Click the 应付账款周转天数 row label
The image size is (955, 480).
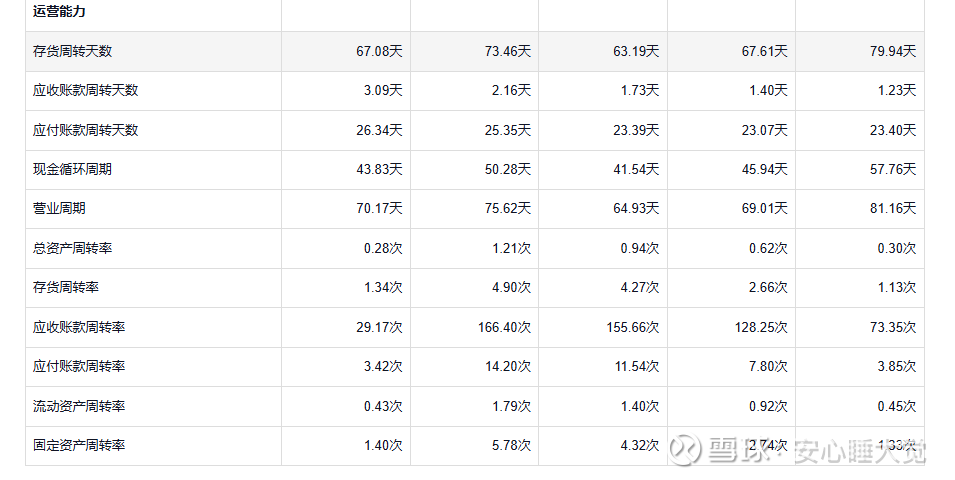pos(86,130)
